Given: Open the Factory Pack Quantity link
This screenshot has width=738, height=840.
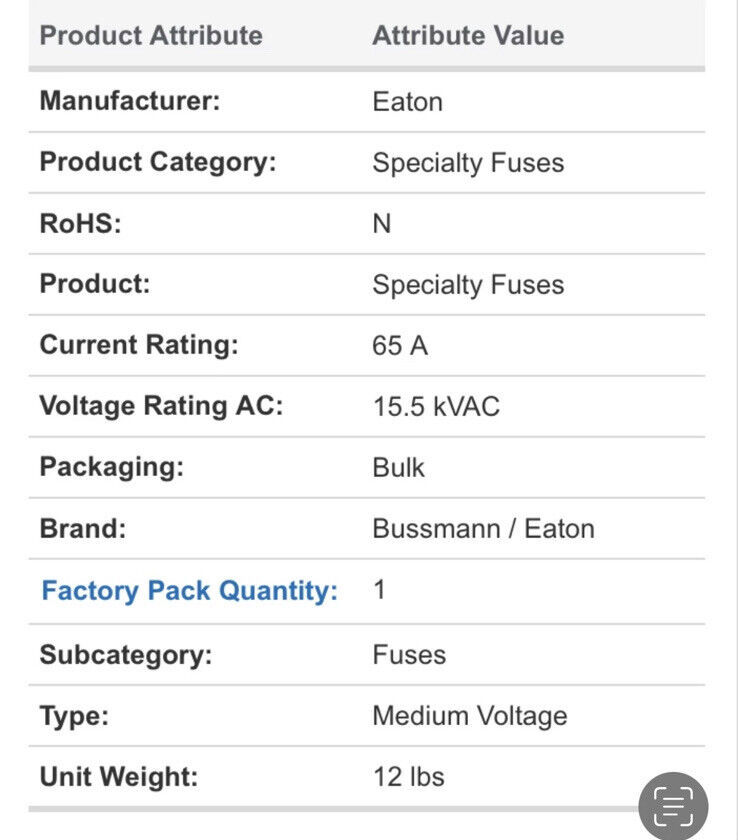Looking at the screenshot, I should [x=190, y=591].
